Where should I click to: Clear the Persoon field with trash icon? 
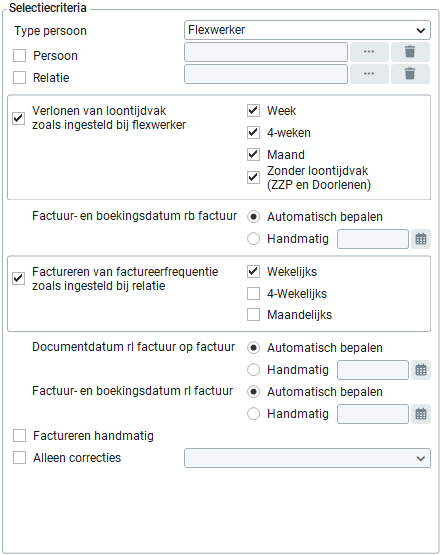pyautogui.click(x=410, y=52)
